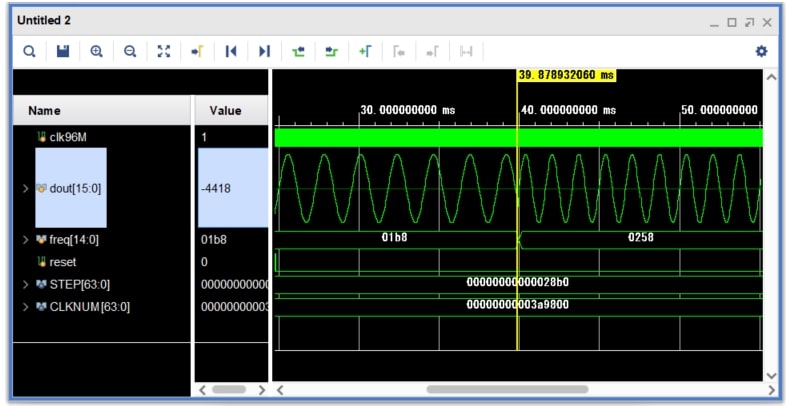This screenshot has height=406, width=787.
Task: Click the Untitled 2 window title
Action: pos(44,21)
